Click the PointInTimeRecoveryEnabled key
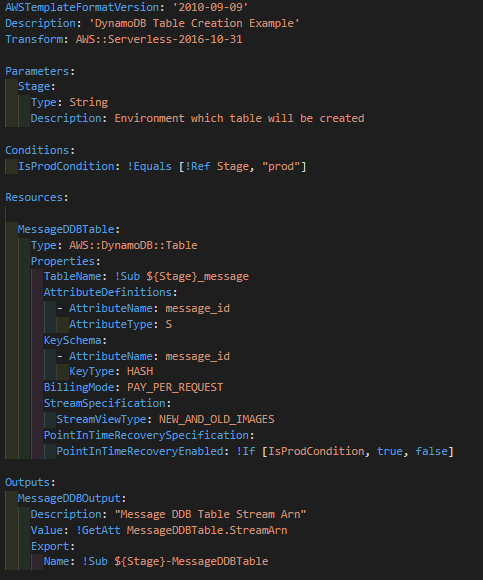Viewport: 483px width, 580px height. (x=140, y=451)
